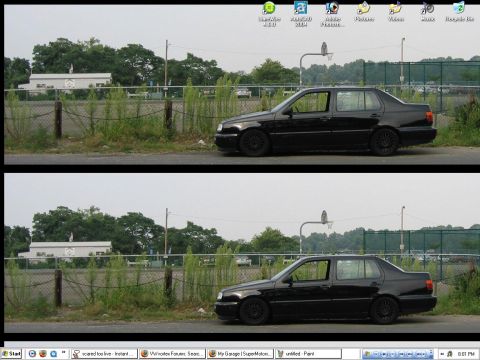
Task: Open the Recycle Bin desktop icon
Action: [459, 12]
